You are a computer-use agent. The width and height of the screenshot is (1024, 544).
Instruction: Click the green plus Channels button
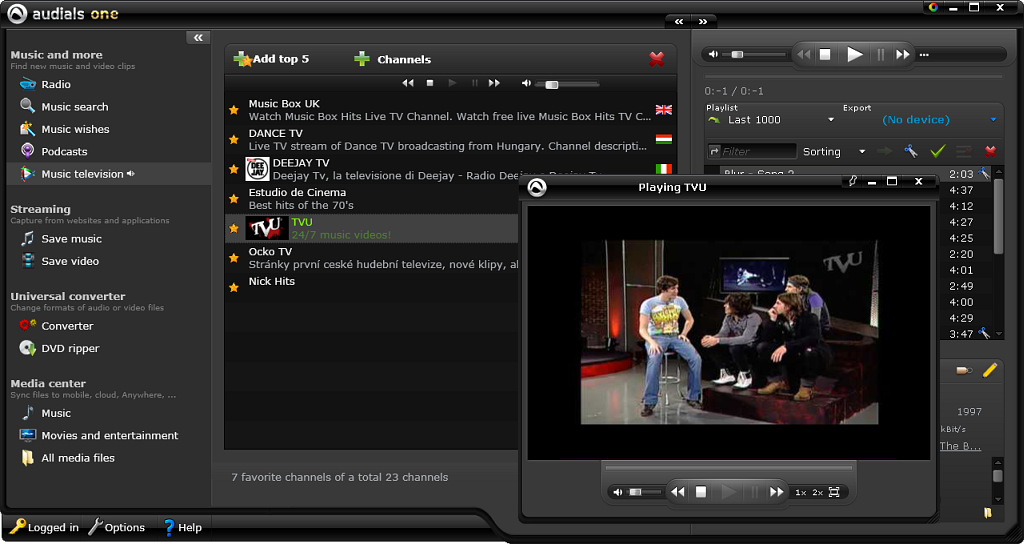click(392, 59)
